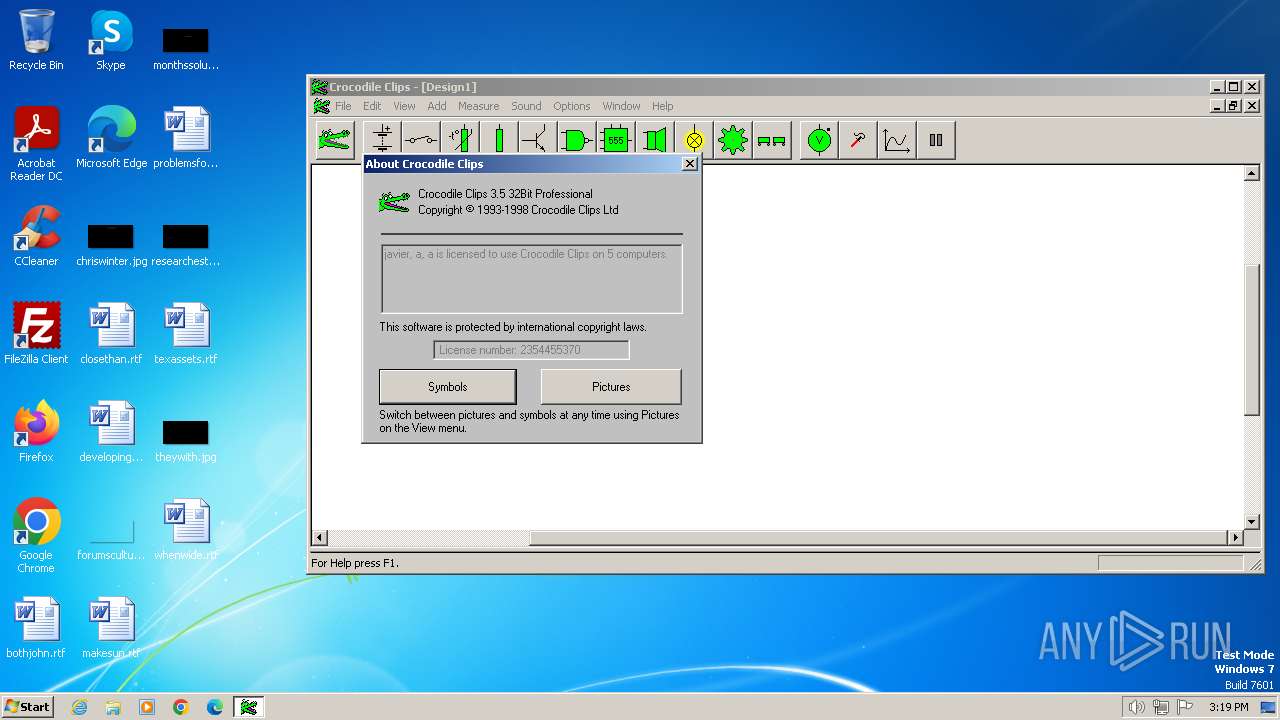
Task: Select the Google Chrome desktop shortcut
Action: pos(36,536)
